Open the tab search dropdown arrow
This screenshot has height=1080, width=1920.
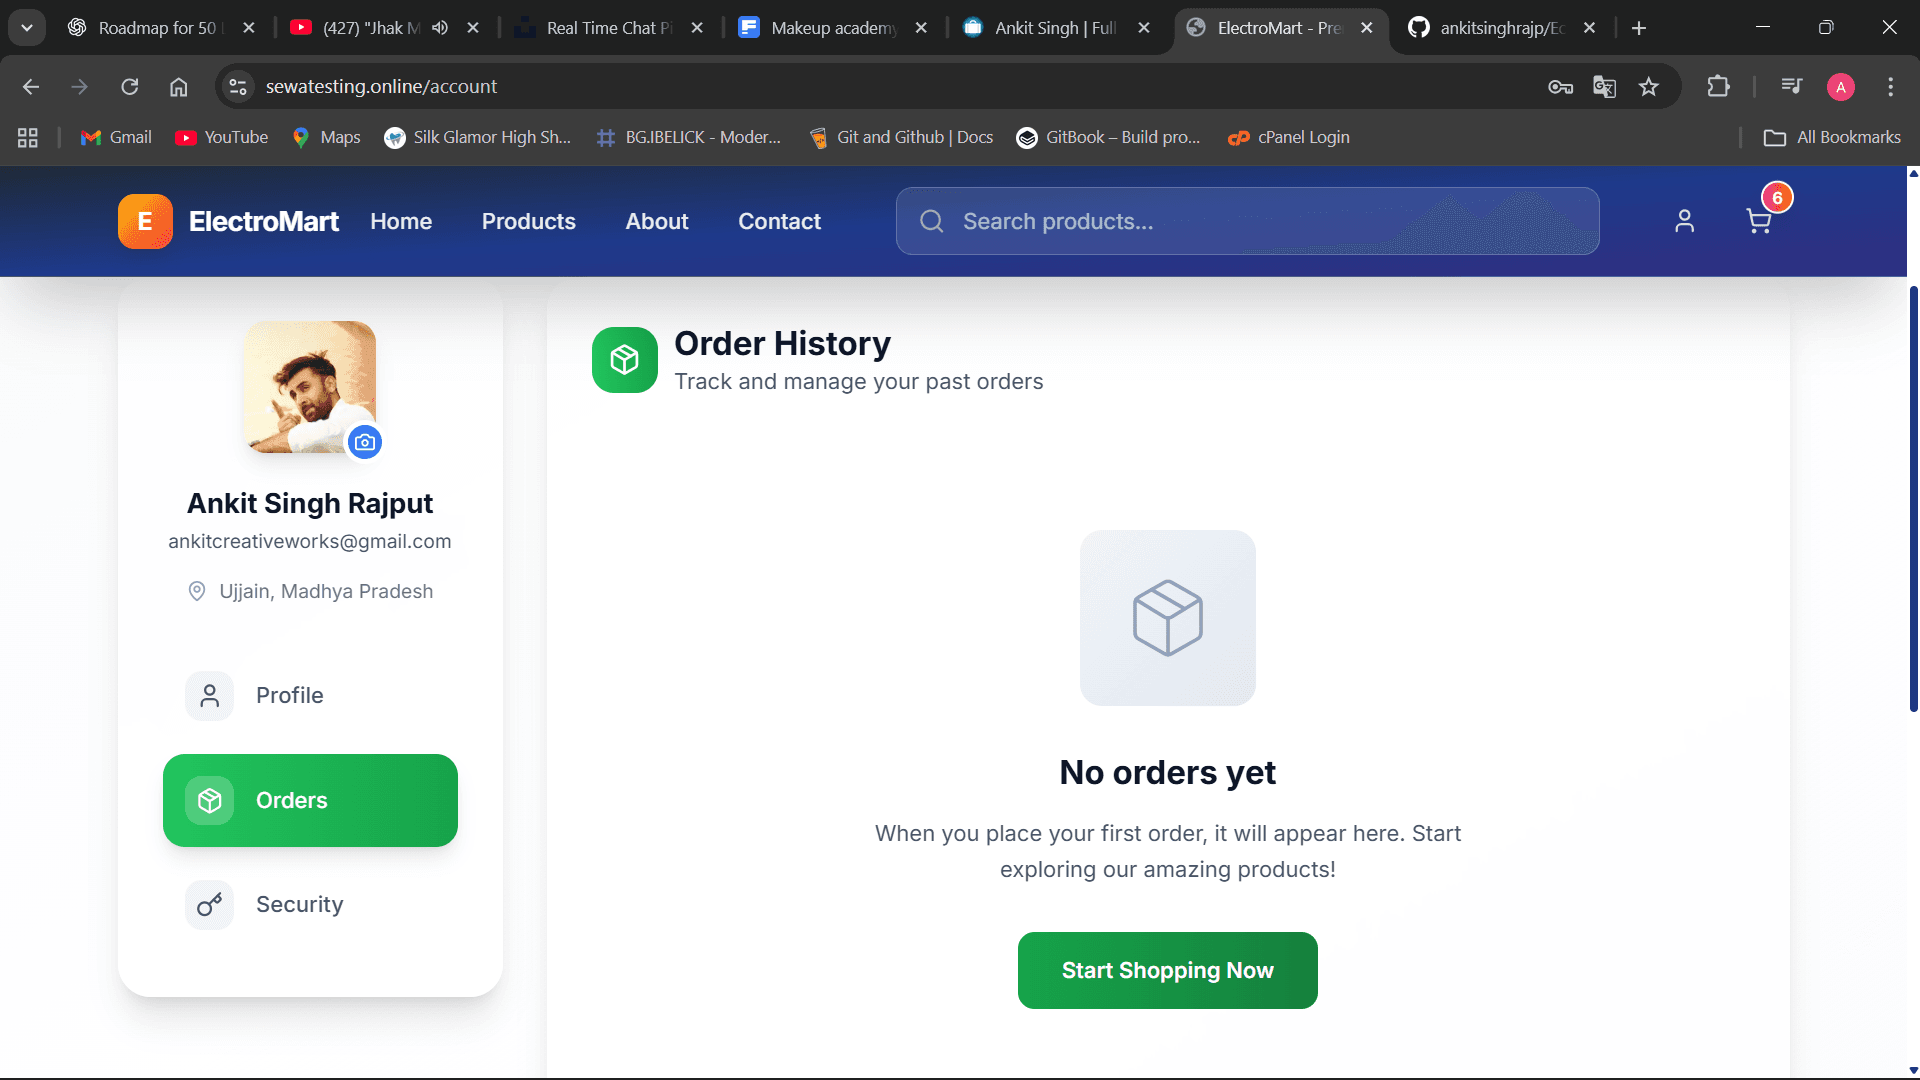coord(27,28)
